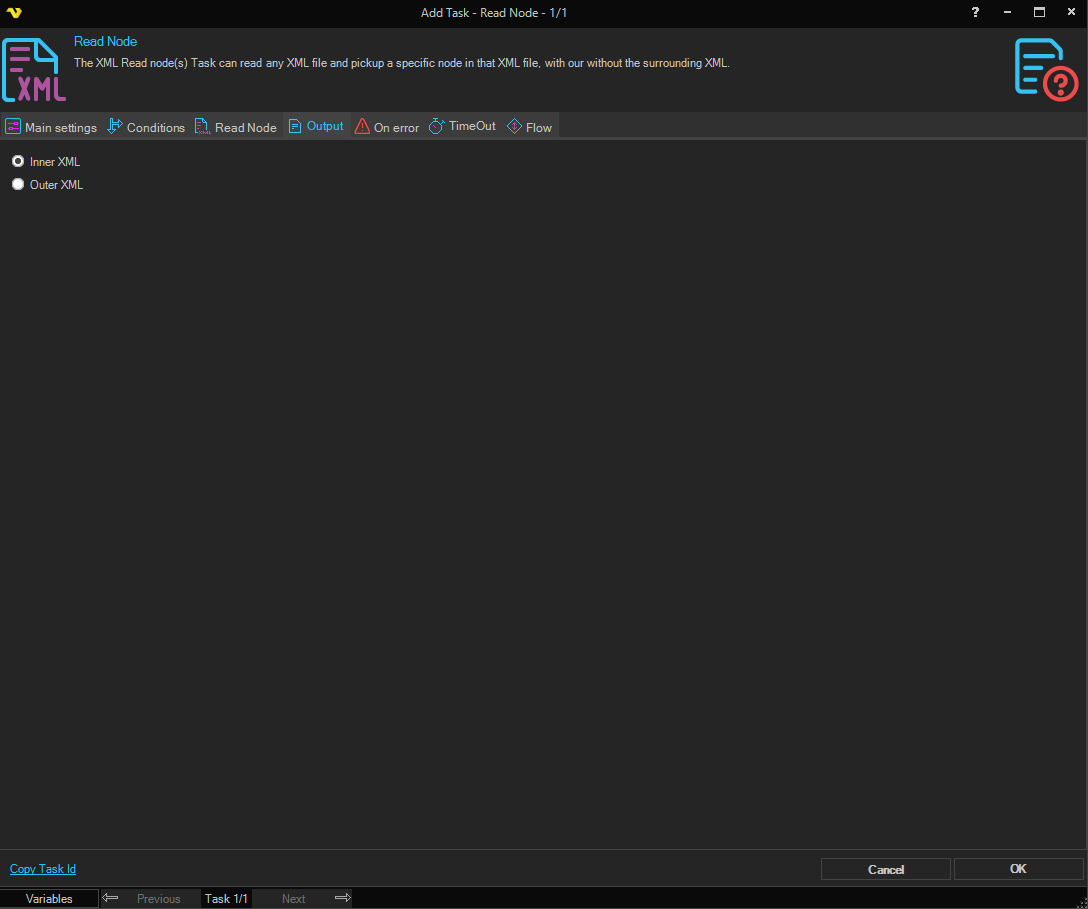Click the Conditions tab icon

click(115, 127)
